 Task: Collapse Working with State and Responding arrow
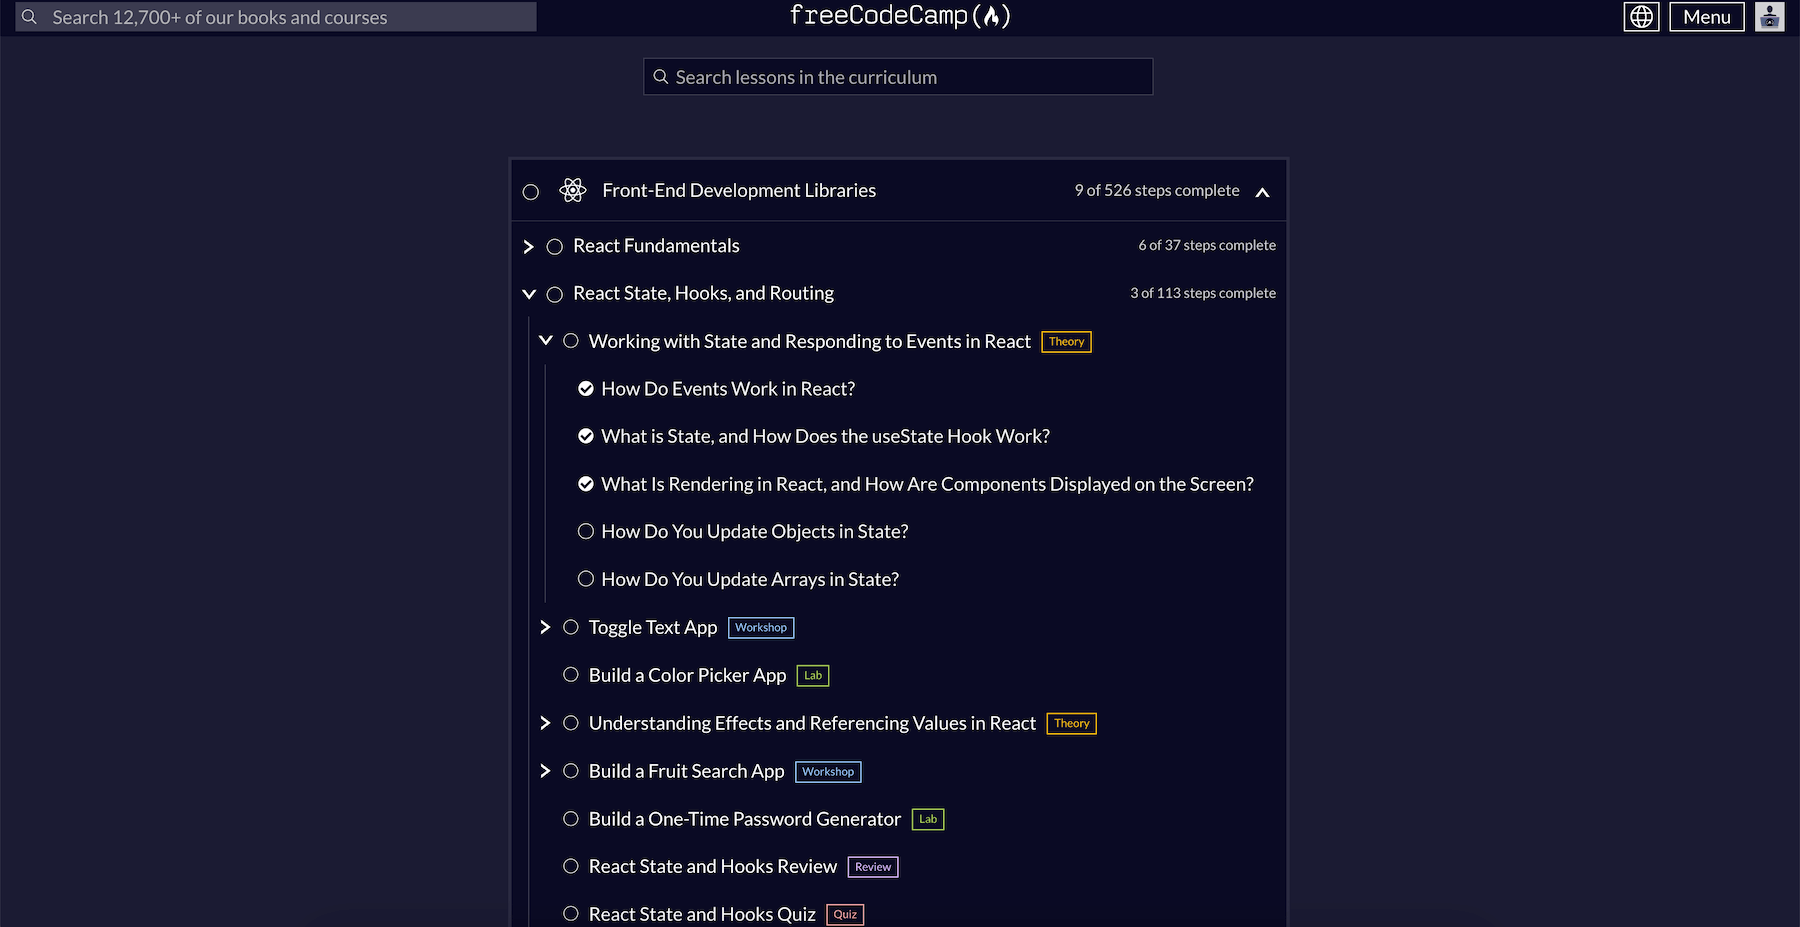click(x=545, y=341)
